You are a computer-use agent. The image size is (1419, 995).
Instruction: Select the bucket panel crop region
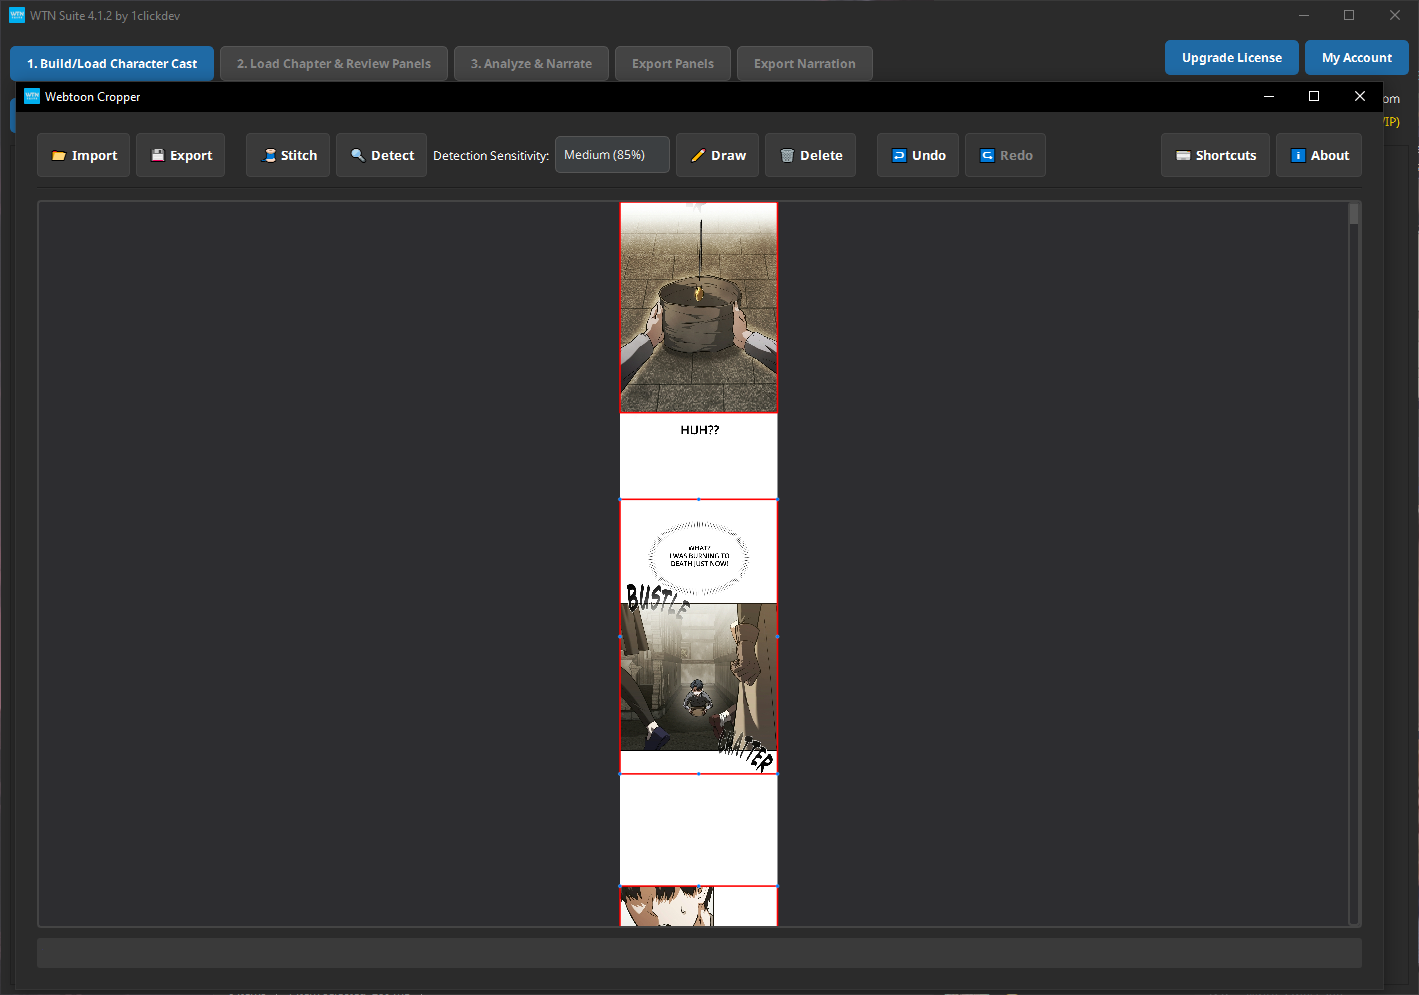coord(698,307)
